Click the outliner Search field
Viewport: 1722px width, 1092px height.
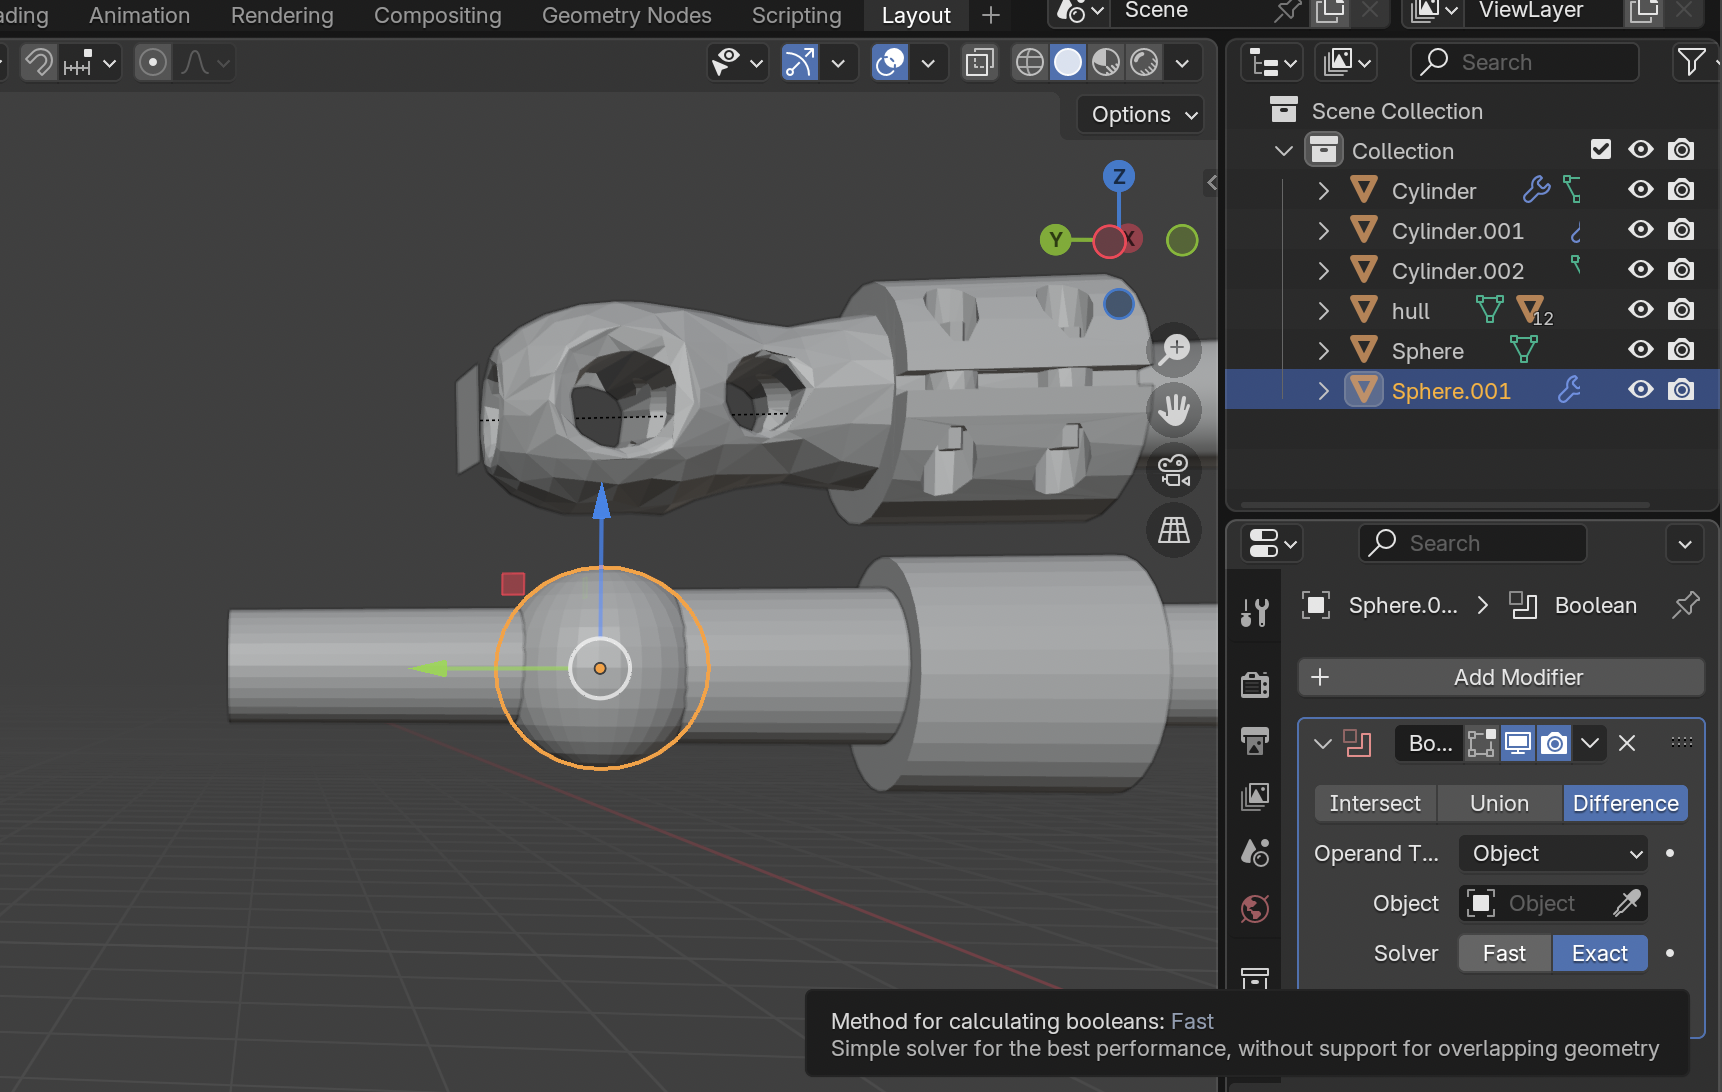point(1526,62)
